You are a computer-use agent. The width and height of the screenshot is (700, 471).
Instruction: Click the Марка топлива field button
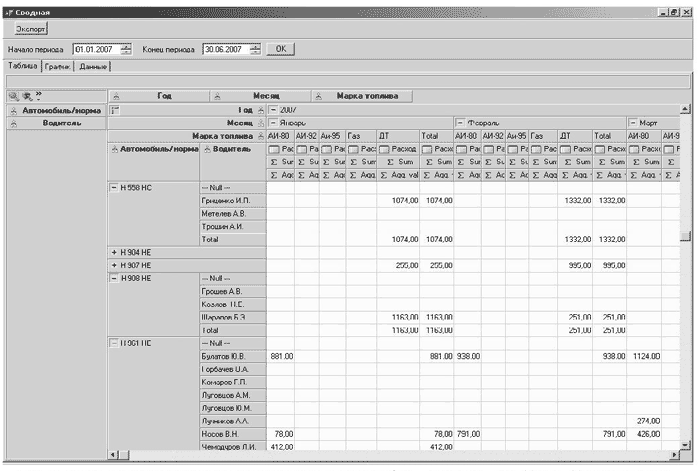point(362,96)
